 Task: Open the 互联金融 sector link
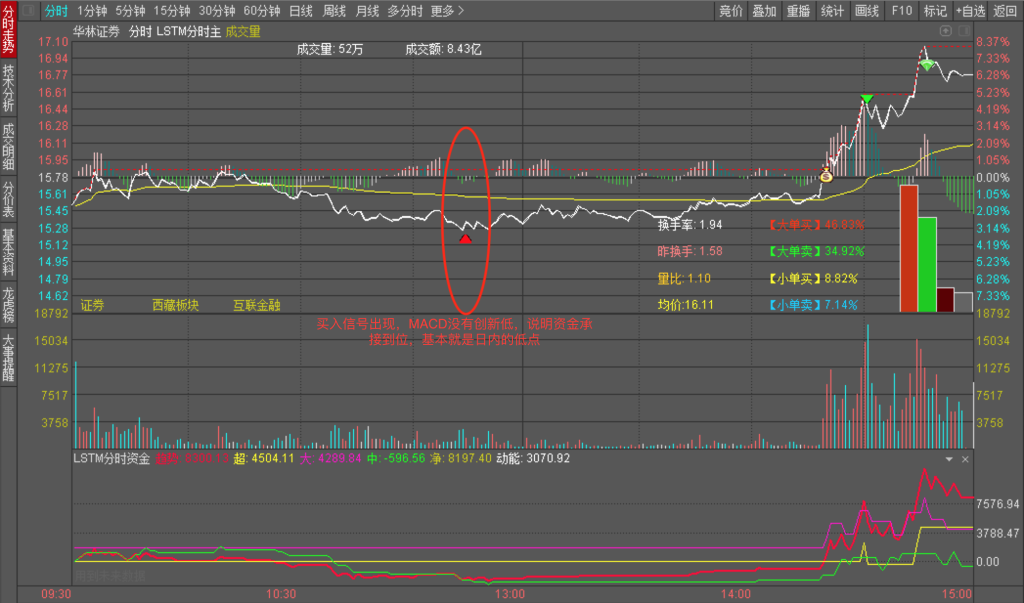pos(257,305)
